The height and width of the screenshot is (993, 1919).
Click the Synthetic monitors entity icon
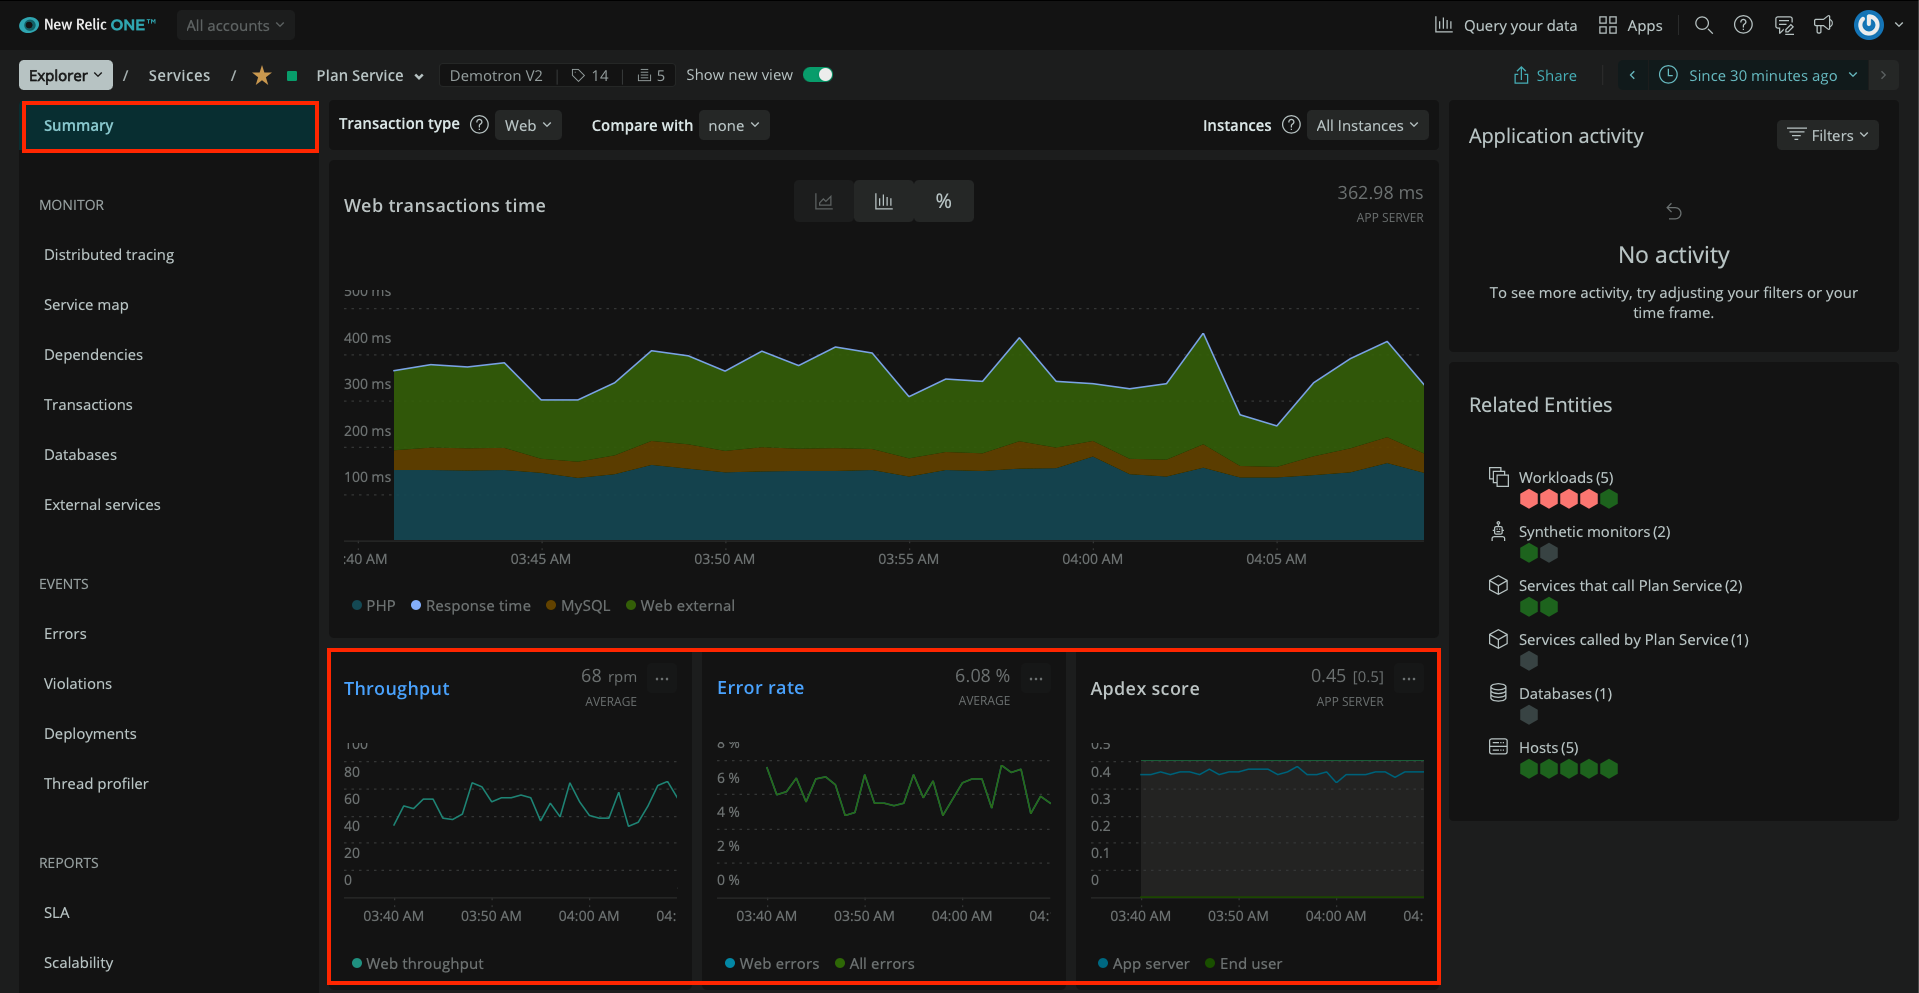click(1498, 531)
